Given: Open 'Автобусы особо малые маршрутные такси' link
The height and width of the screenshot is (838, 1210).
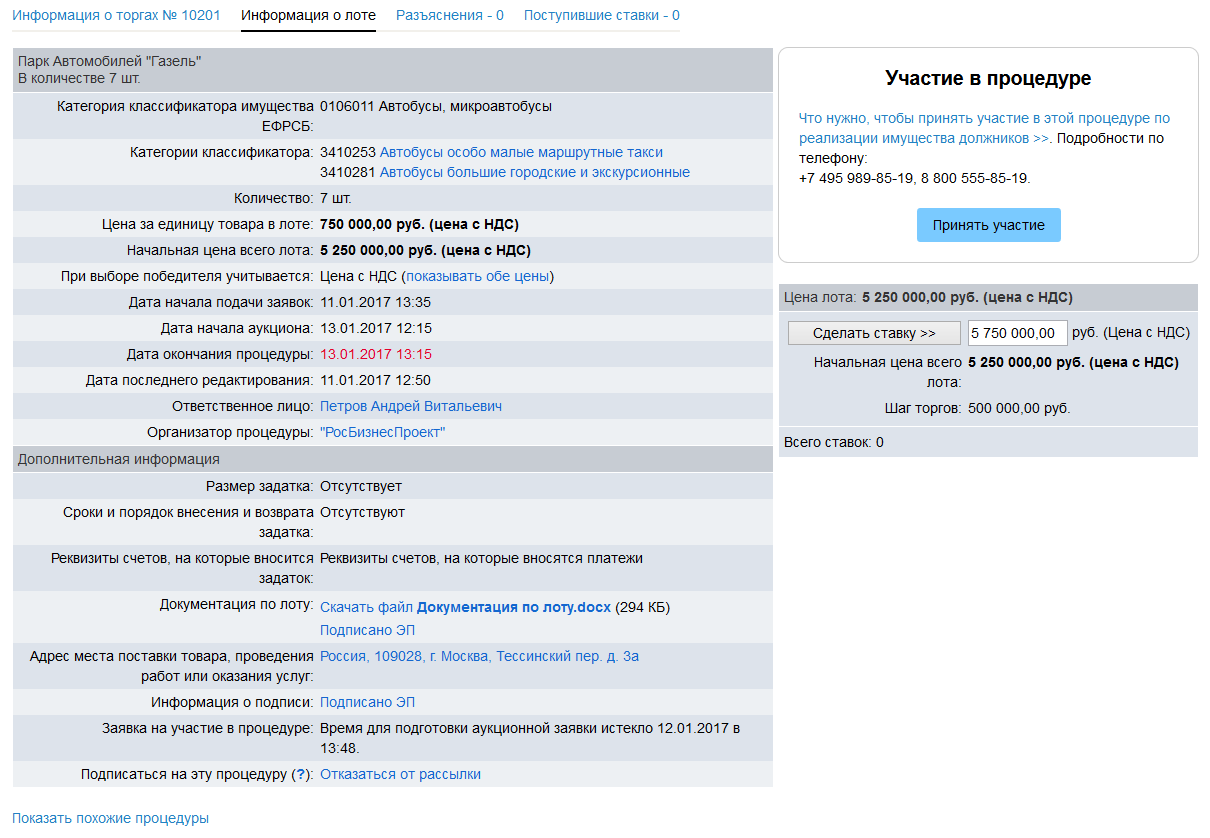Looking at the screenshot, I should 521,152.
